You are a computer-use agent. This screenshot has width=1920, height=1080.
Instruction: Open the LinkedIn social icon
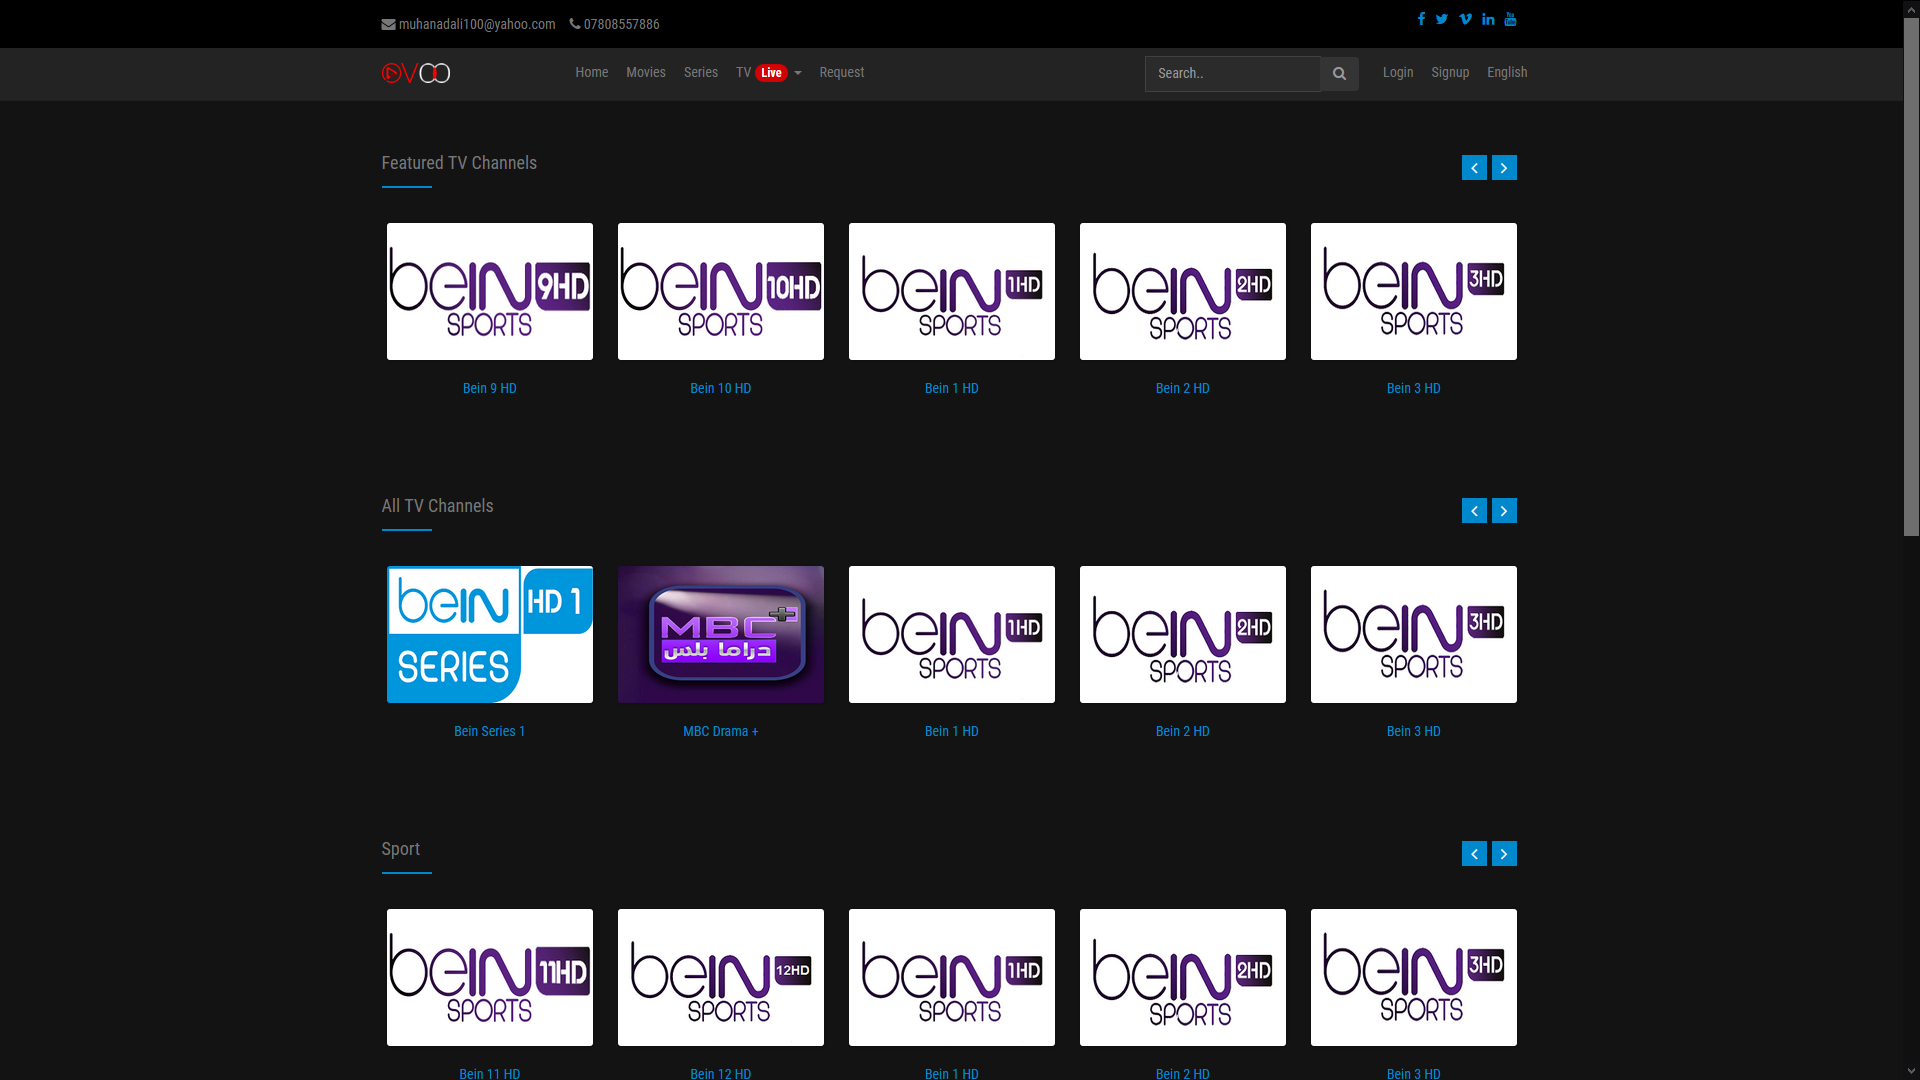coord(1488,19)
